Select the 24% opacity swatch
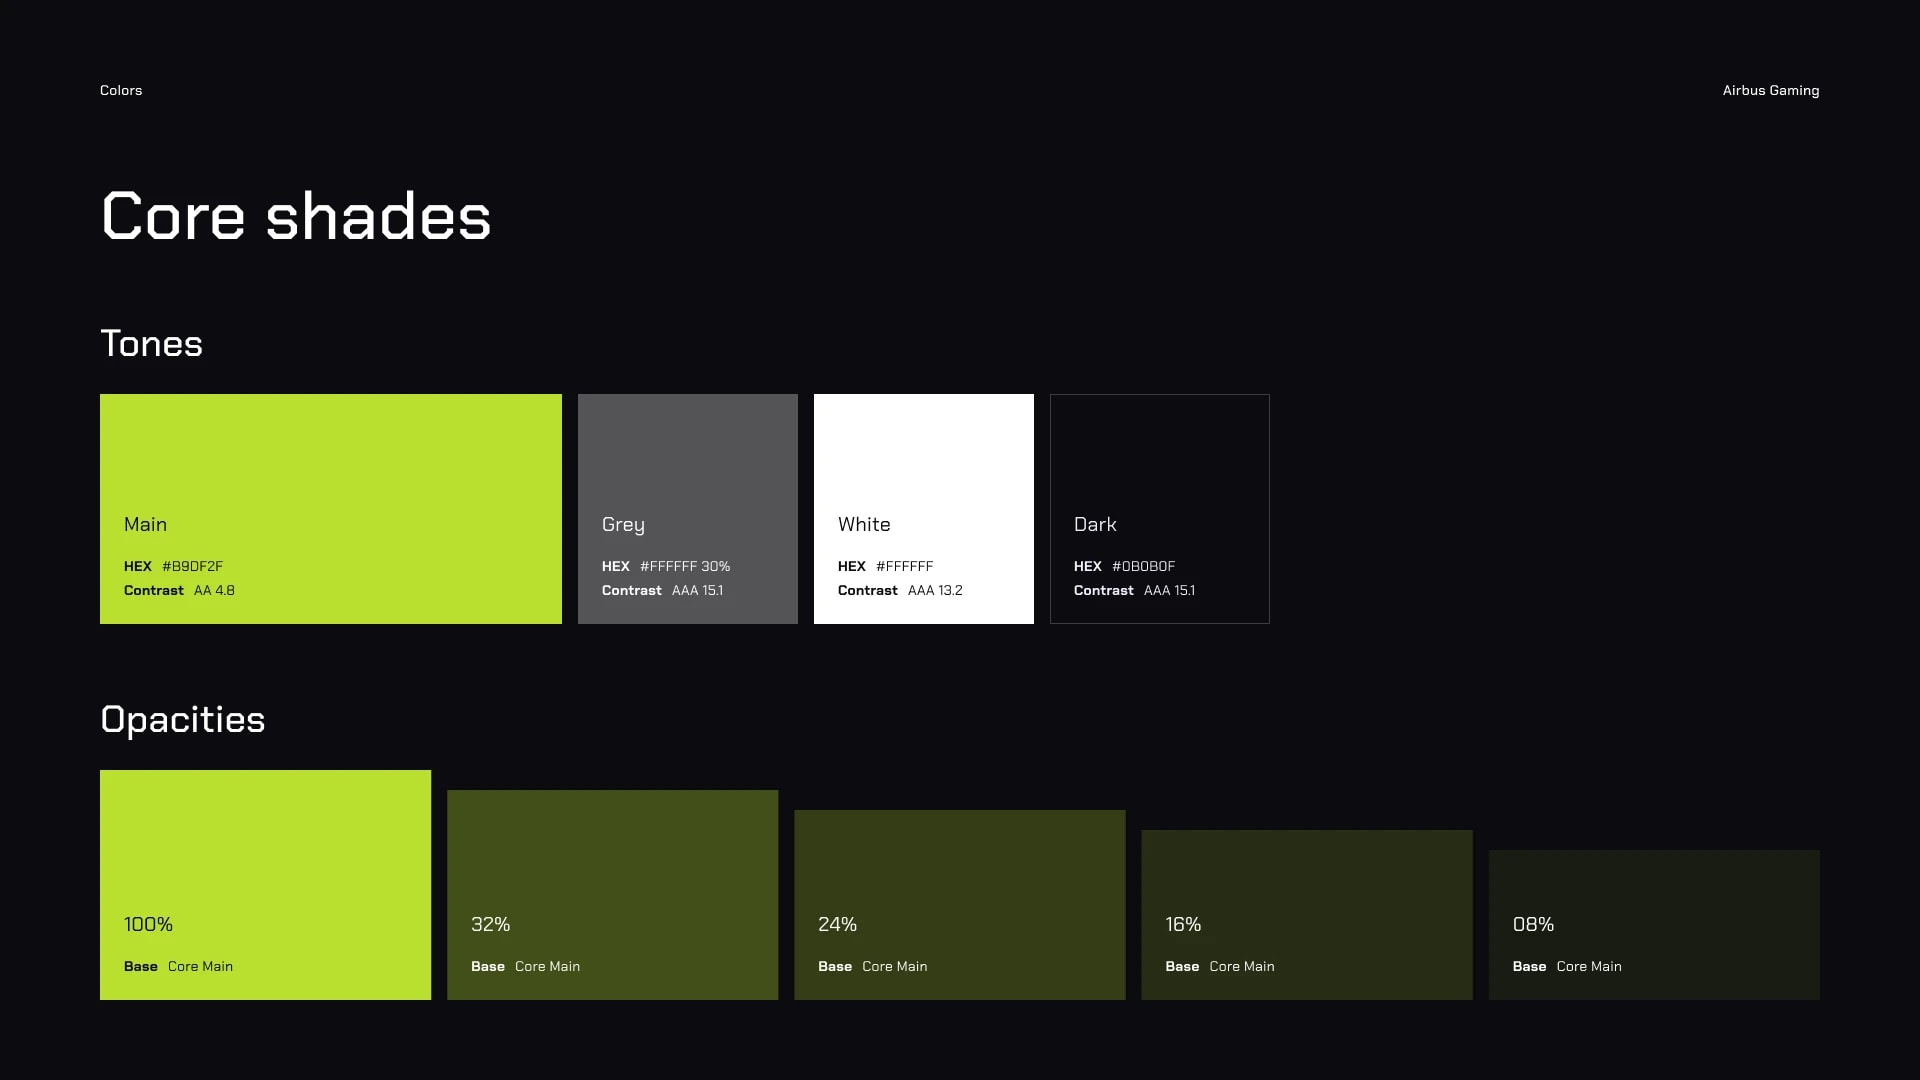 coord(960,905)
